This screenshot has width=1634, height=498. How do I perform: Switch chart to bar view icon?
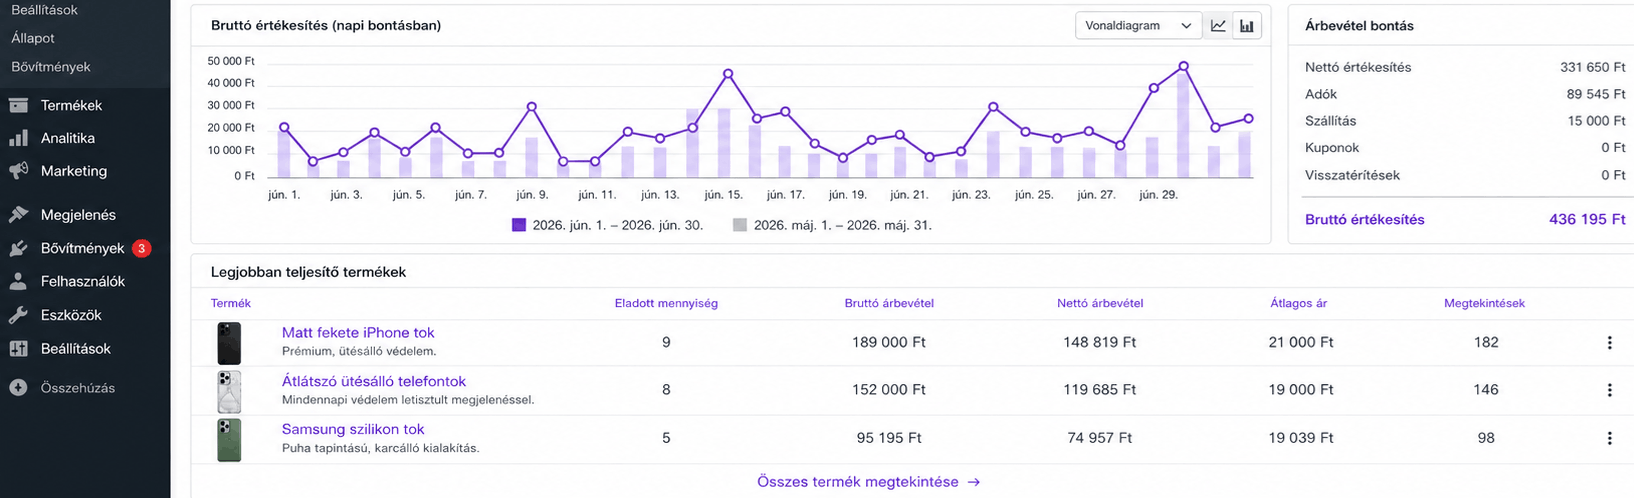(x=1246, y=26)
